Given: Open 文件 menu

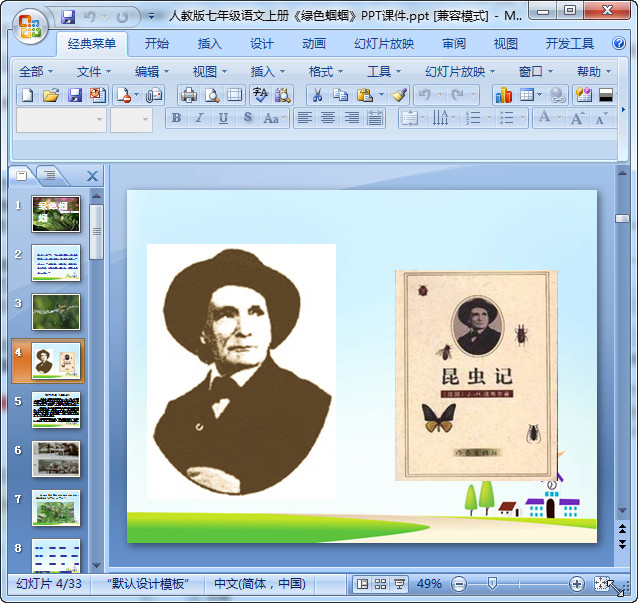Looking at the screenshot, I should click(94, 72).
